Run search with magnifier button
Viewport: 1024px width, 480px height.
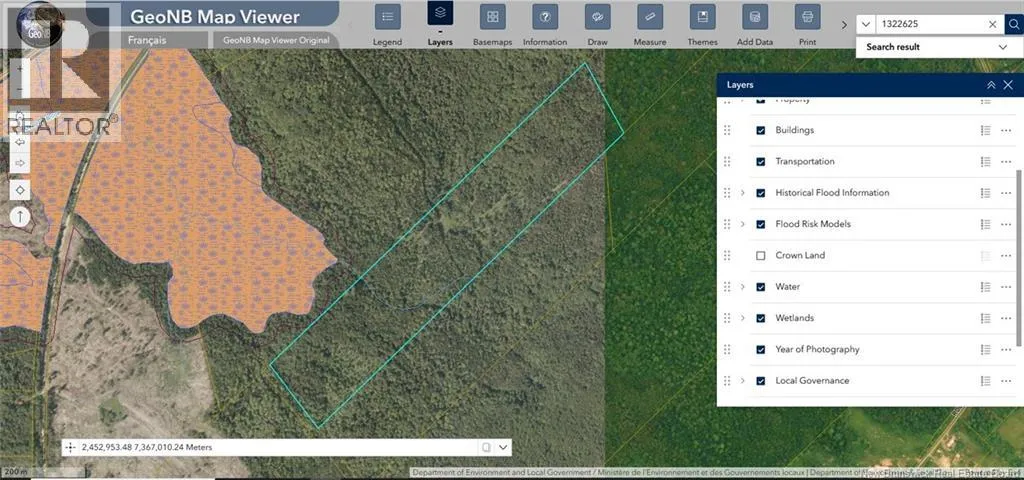1014,24
